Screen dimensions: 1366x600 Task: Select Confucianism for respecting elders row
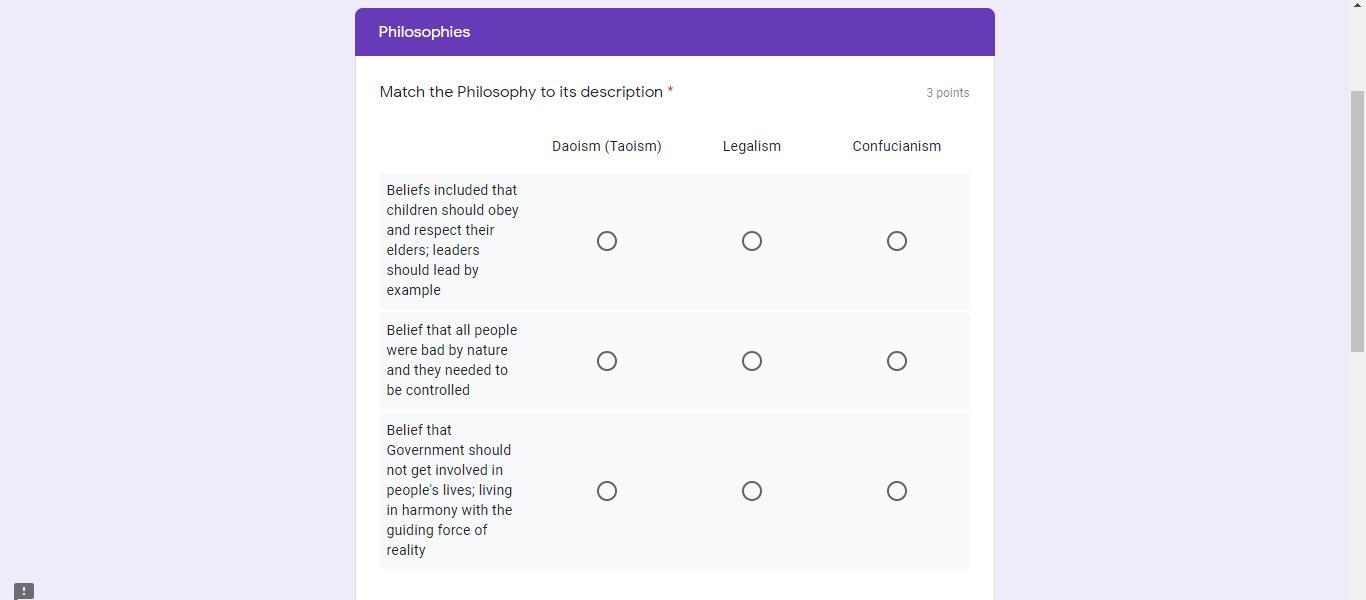[x=897, y=241]
